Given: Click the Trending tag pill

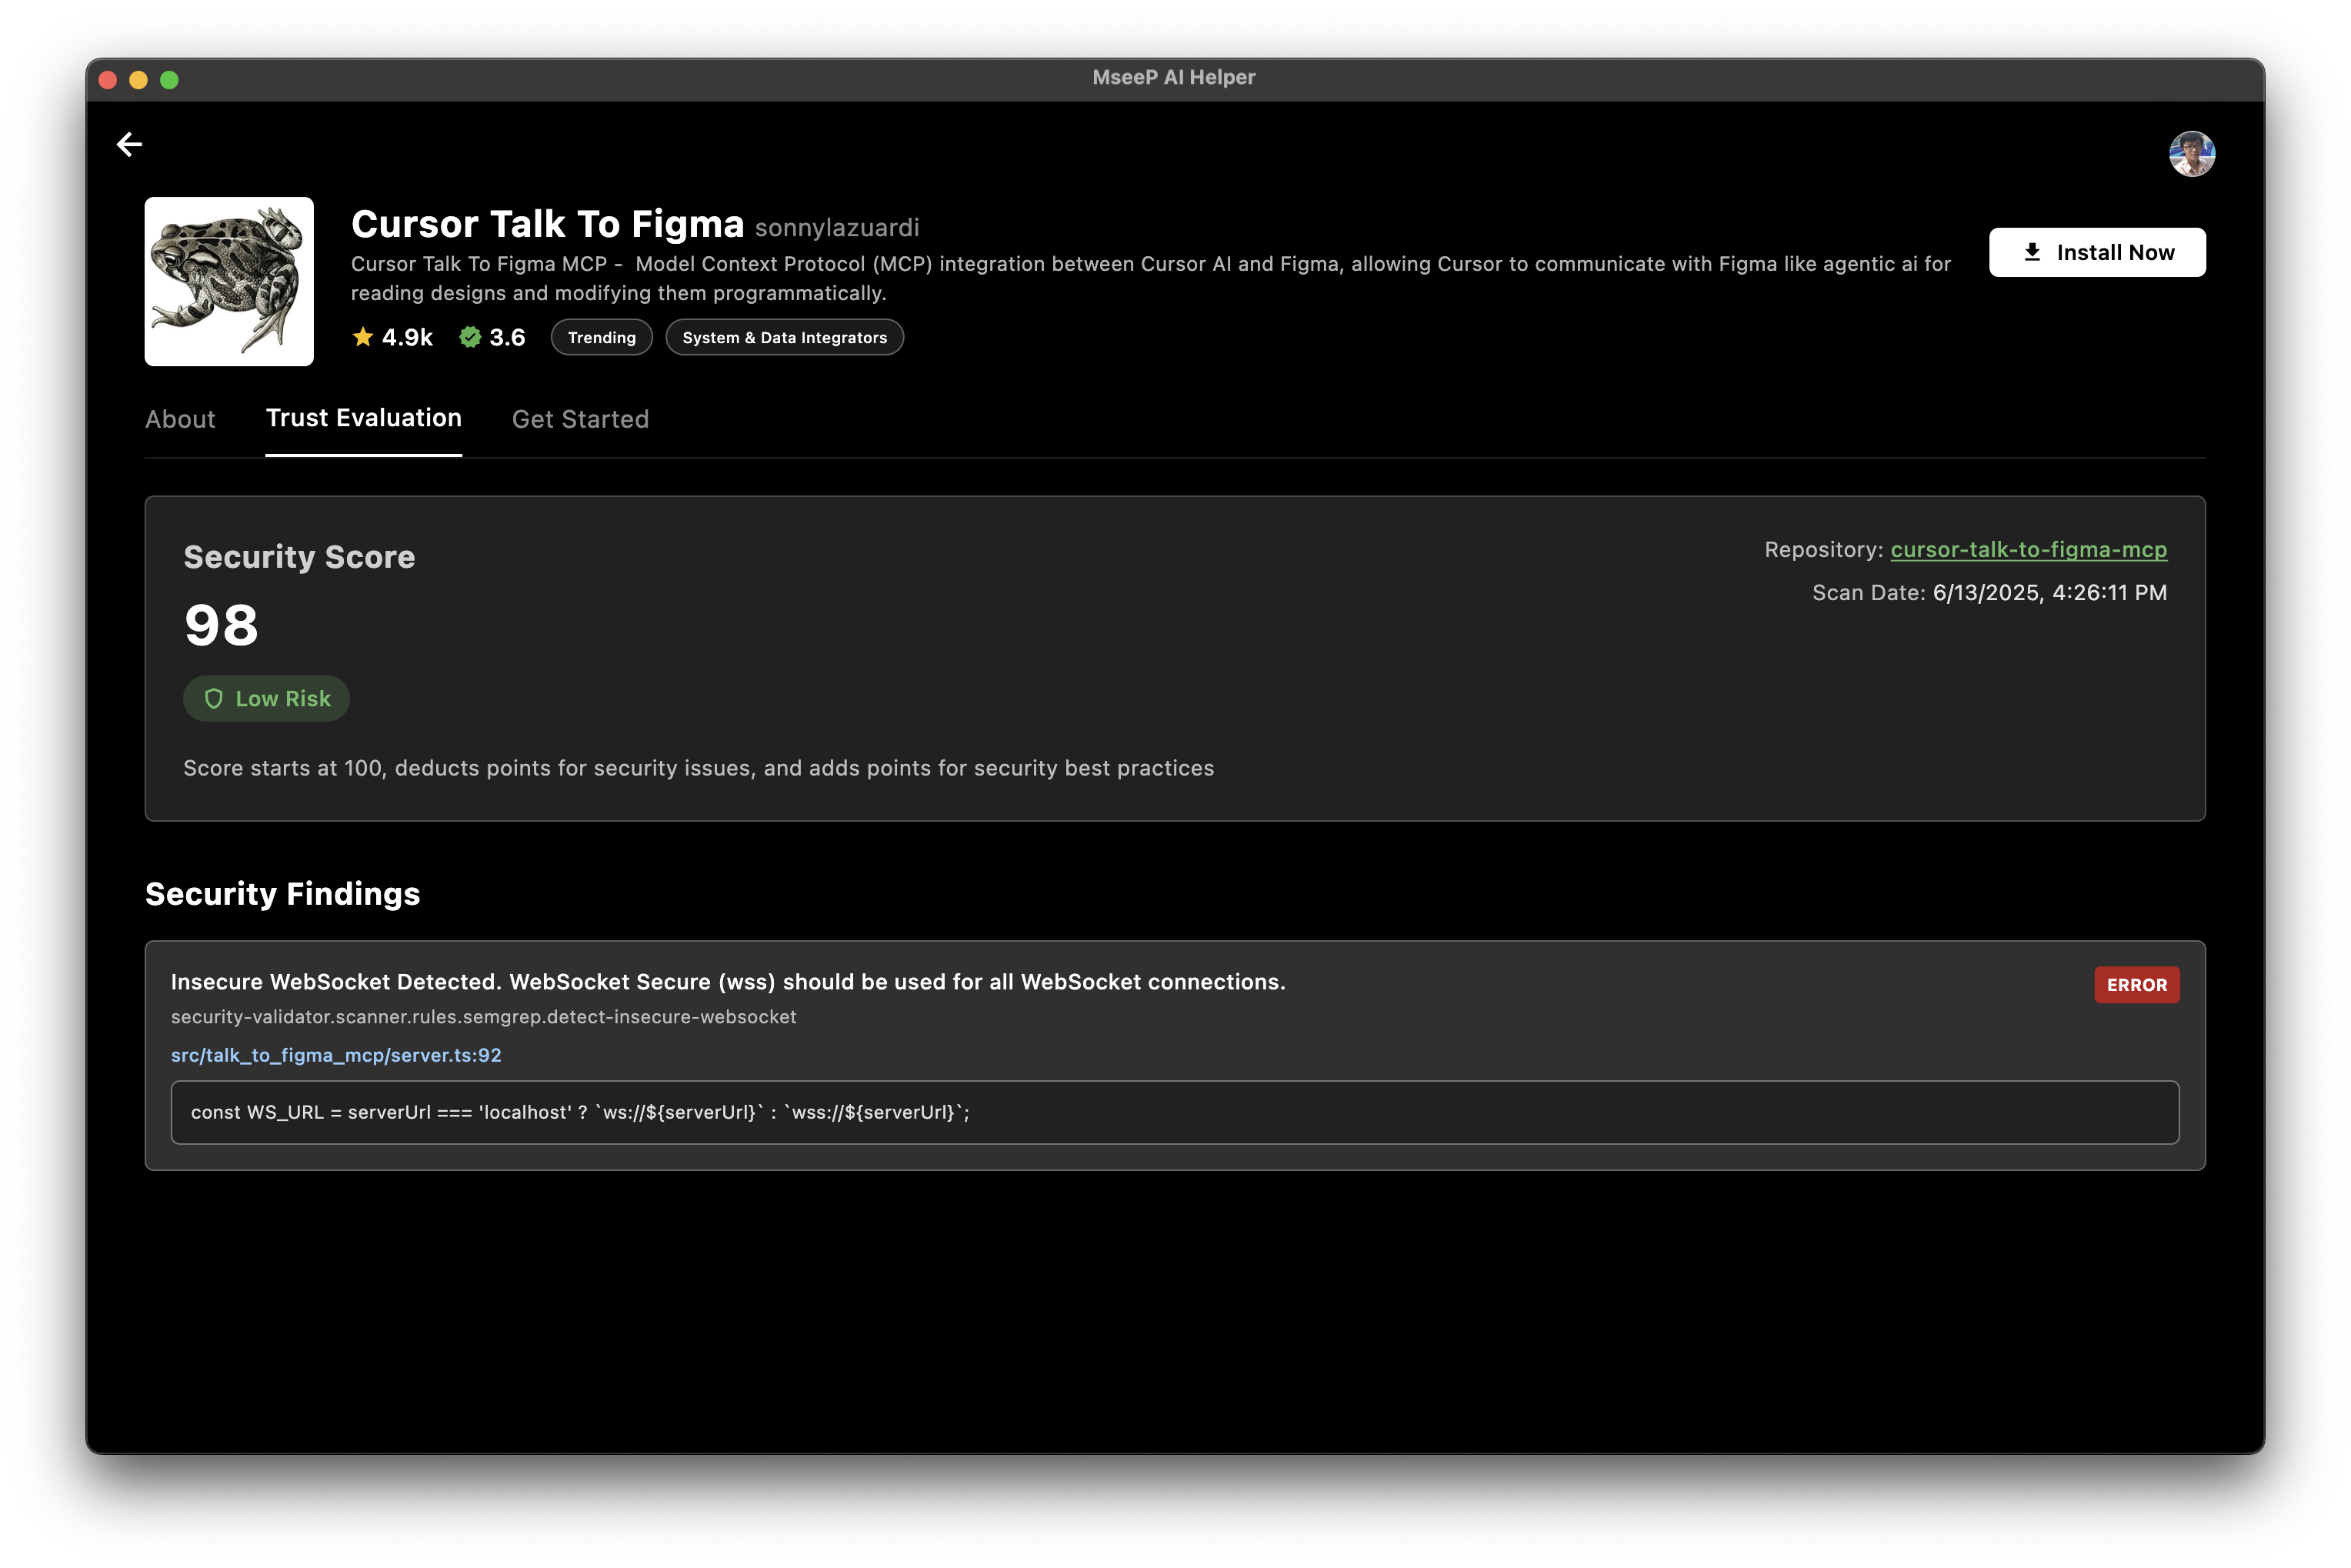Looking at the screenshot, I should point(601,338).
